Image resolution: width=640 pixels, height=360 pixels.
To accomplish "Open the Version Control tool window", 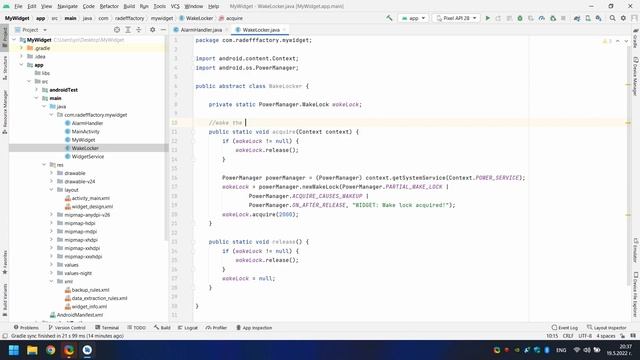I will [67, 328].
